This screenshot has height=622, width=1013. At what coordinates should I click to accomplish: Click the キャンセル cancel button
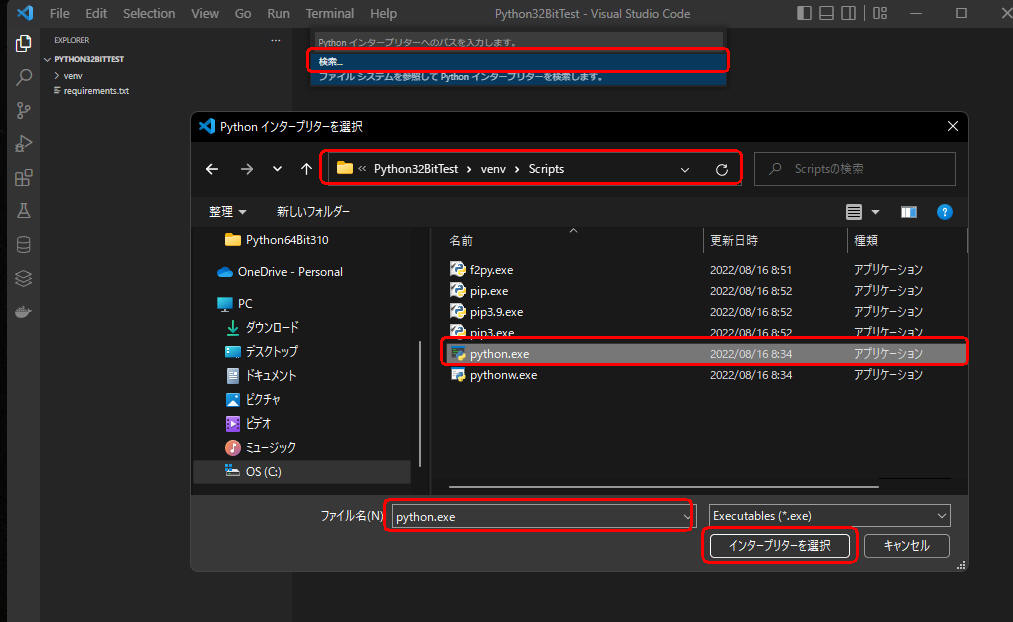pyautogui.click(x=906, y=546)
